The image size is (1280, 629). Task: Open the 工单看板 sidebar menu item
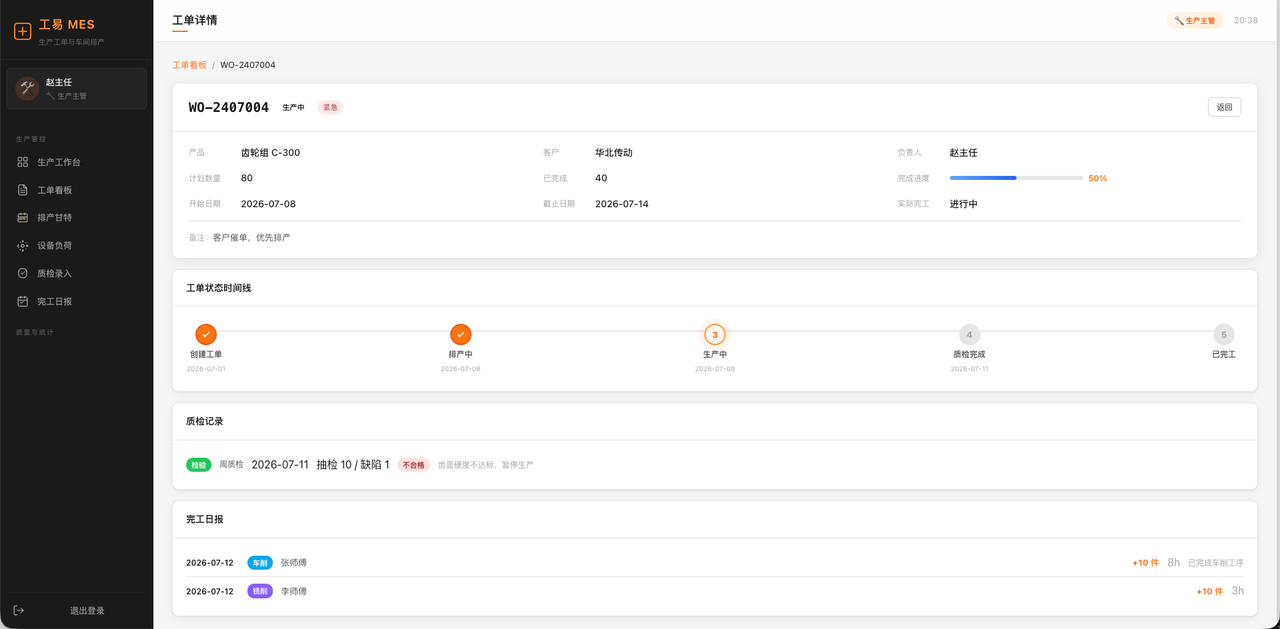tap(77, 190)
